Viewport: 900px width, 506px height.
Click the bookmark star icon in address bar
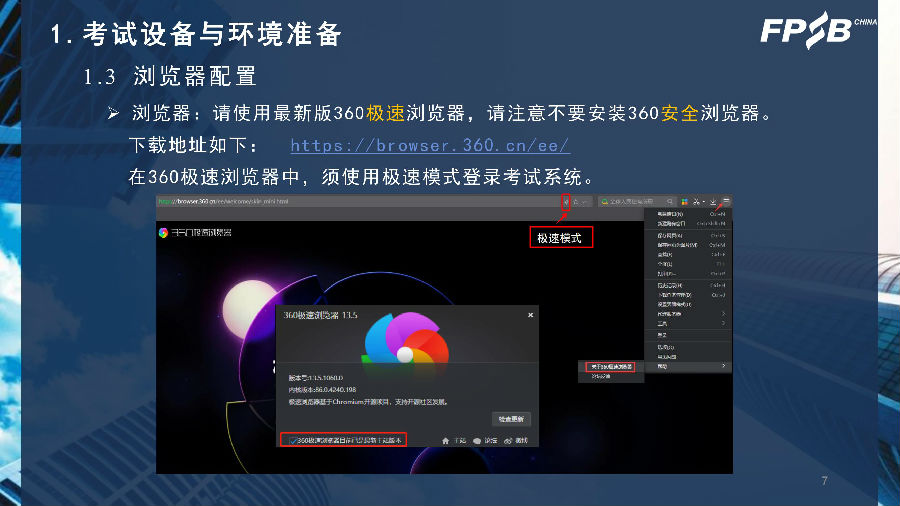tap(576, 202)
